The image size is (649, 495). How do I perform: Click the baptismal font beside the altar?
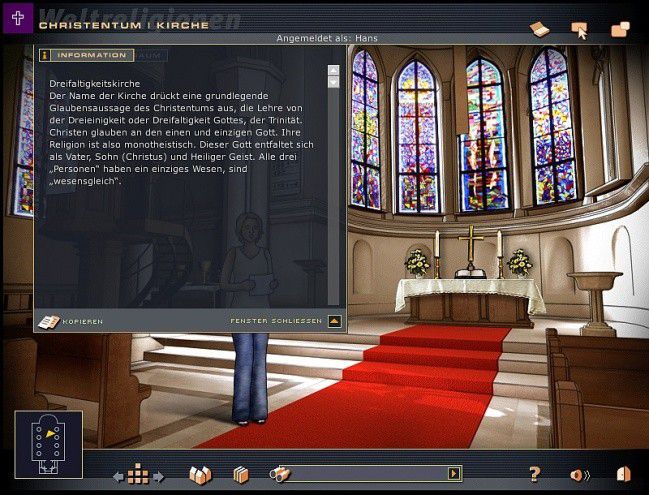(595, 303)
